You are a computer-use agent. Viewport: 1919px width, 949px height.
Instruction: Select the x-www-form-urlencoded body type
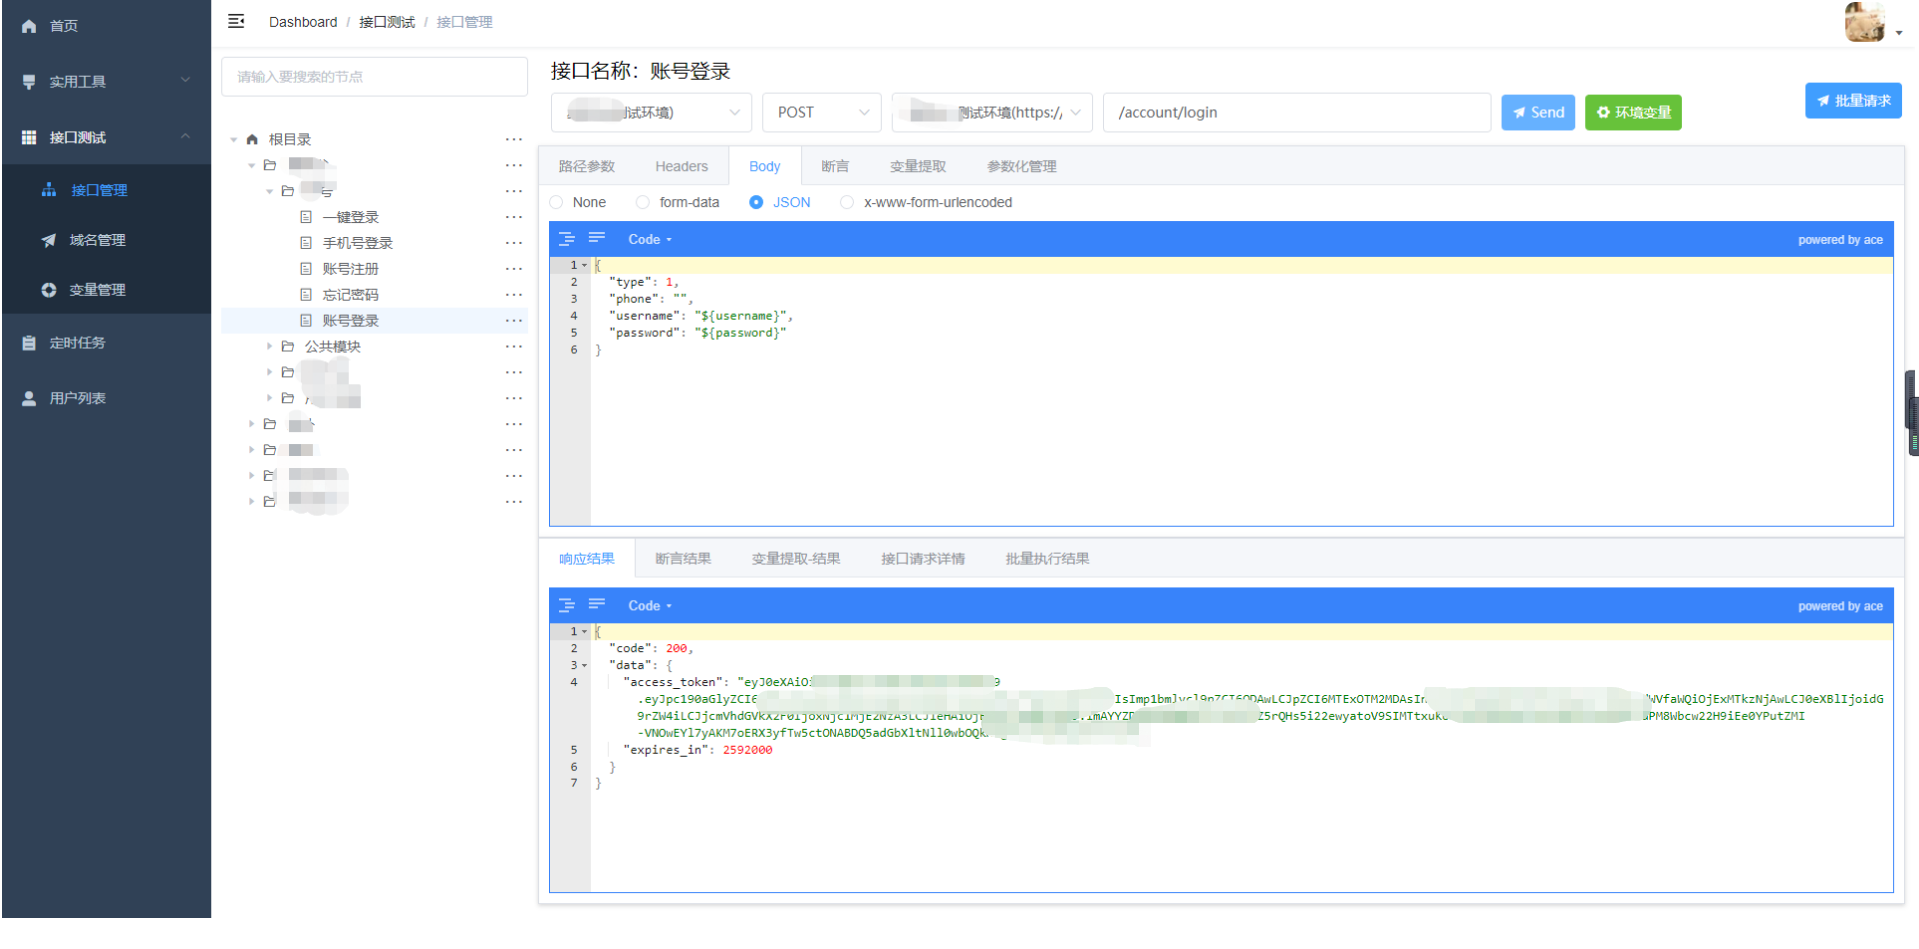(x=926, y=203)
